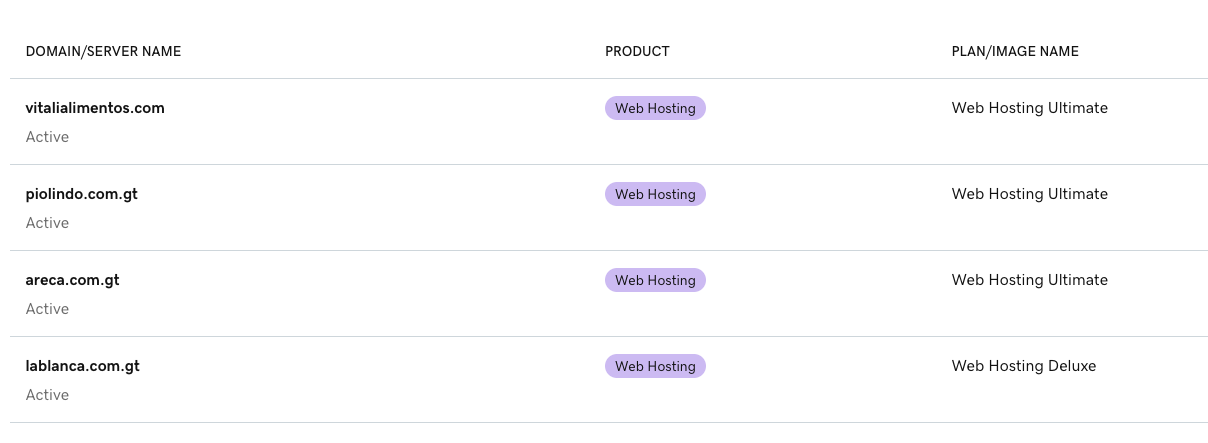Click Active status under lablanca.com.gt
The image size is (1208, 443).
tap(47, 395)
